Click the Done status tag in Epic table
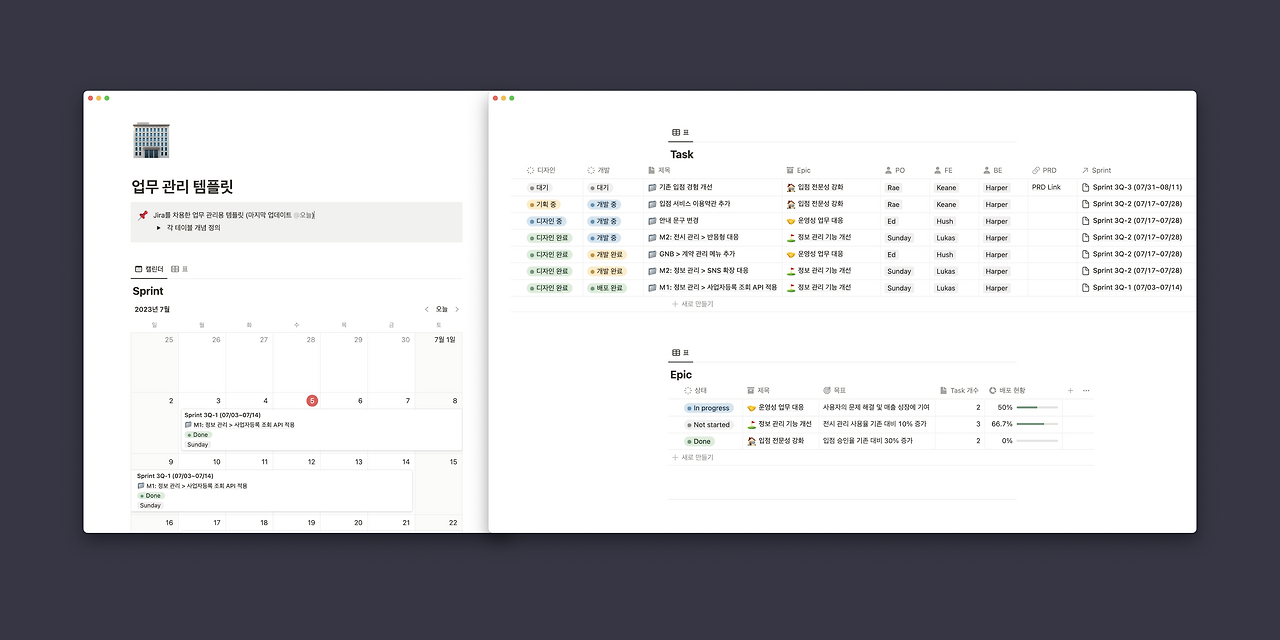 [x=700, y=441]
